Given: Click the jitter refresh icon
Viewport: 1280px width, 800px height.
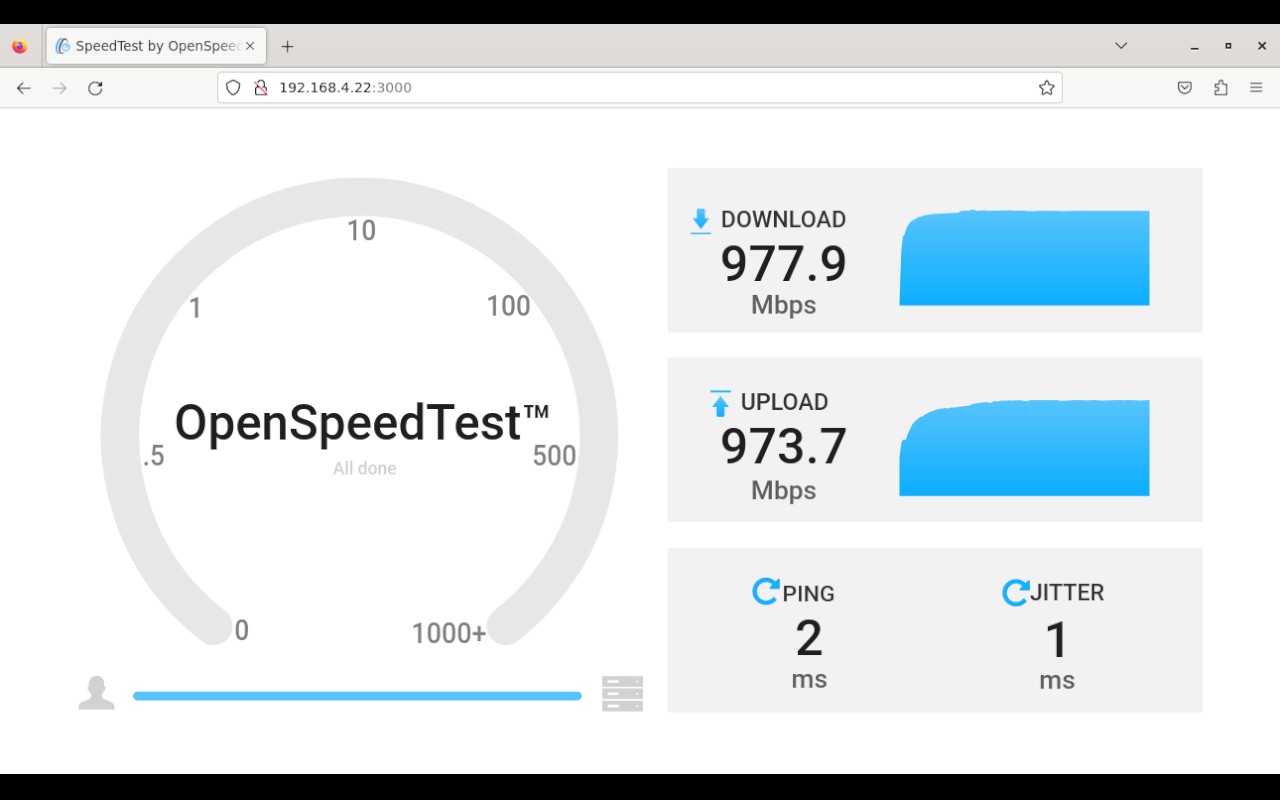Looking at the screenshot, I should tap(1015, 592).
